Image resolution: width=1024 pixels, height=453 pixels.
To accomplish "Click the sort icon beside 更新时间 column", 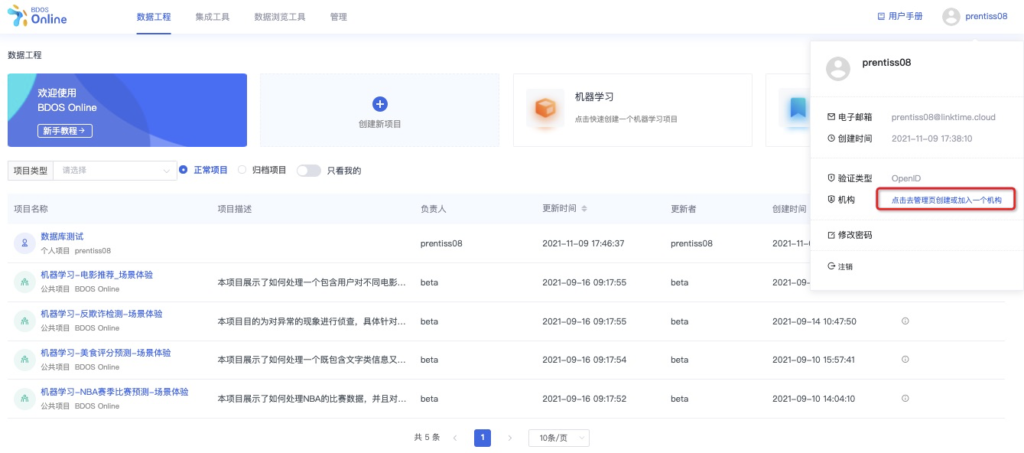I will pyautogui.click(x=584, y=209).
